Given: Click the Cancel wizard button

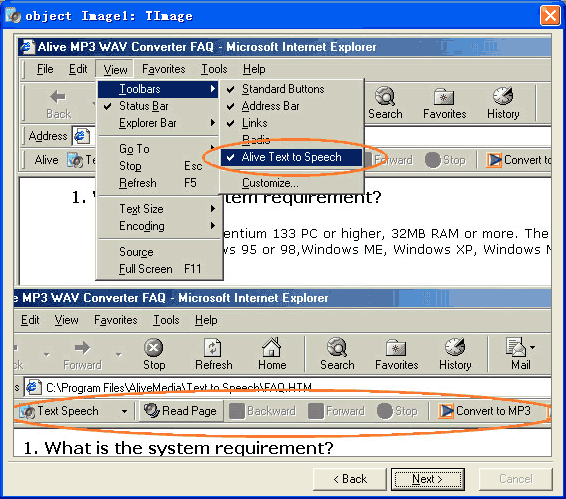Looking at the screenshot, I should pos(516,479).
